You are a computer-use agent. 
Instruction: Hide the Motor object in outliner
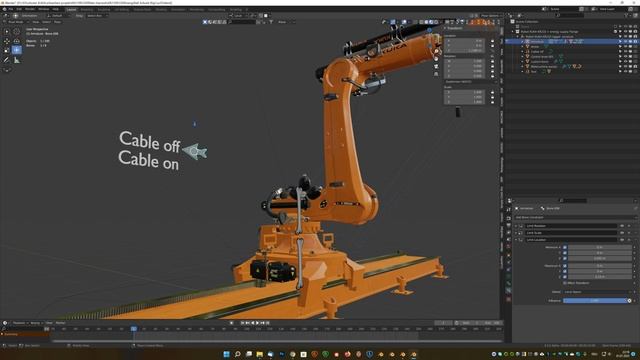tap(625, 47)
